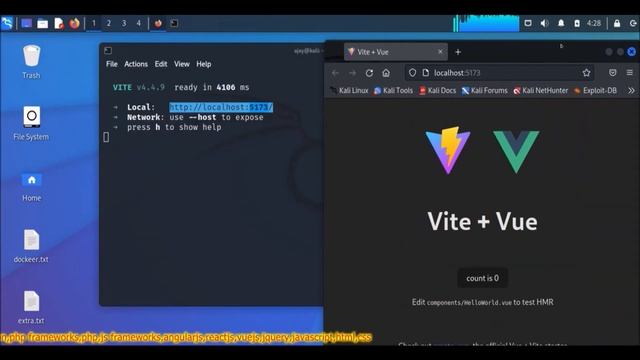Open the Exploit-DB bookmark
Screen dimensions: 640x360
point(595,91)
